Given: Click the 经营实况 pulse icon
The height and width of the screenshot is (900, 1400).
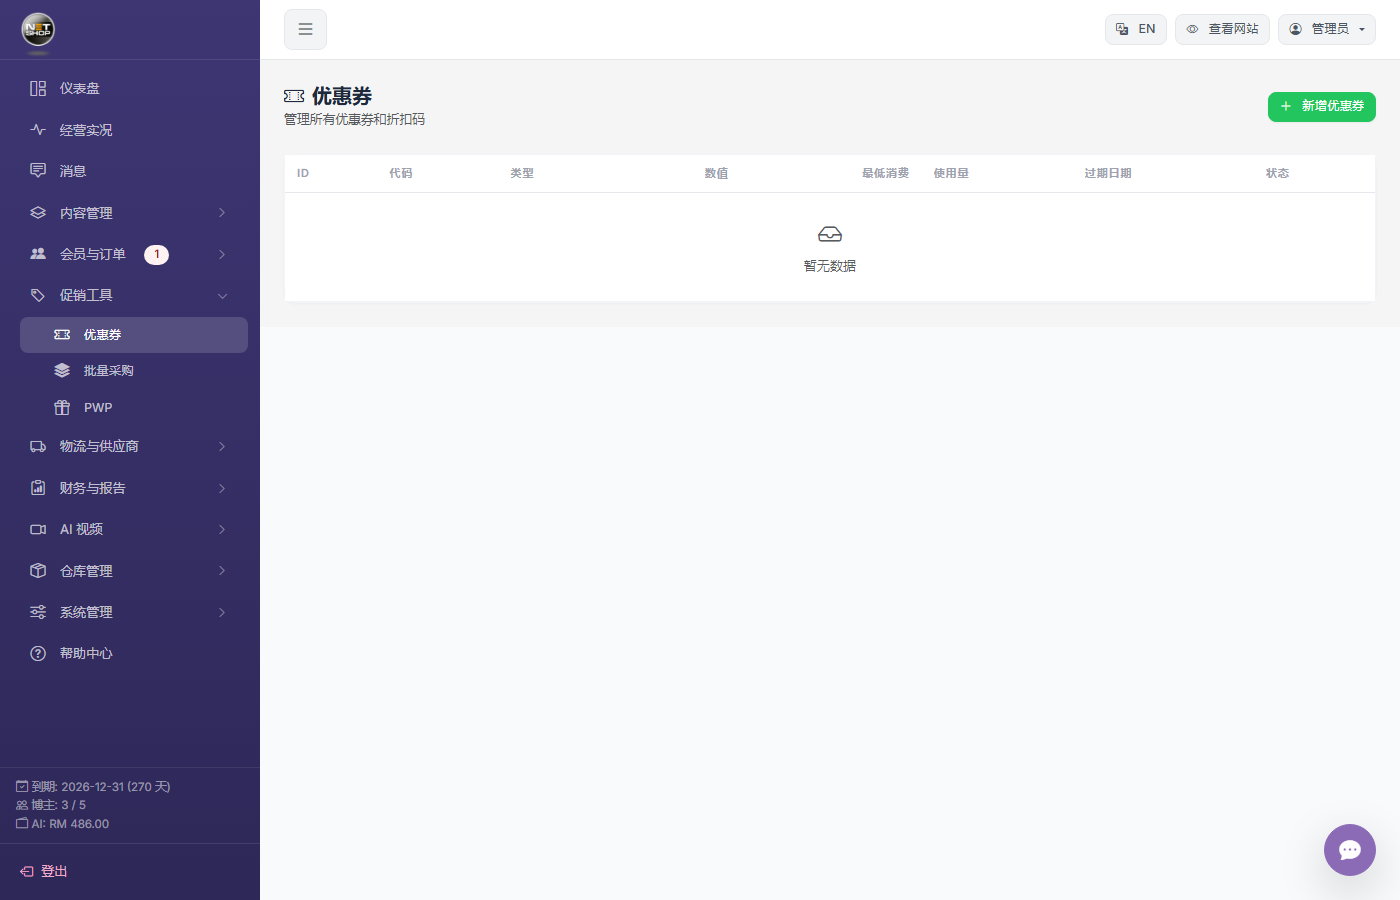Looking at the screenshot, I should [38, 130].
